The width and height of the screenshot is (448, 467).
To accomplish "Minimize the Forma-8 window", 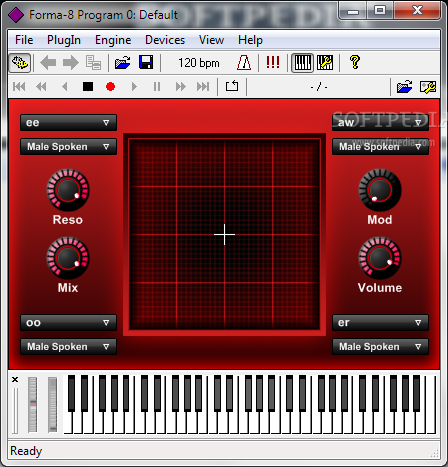I will point(353,12).
